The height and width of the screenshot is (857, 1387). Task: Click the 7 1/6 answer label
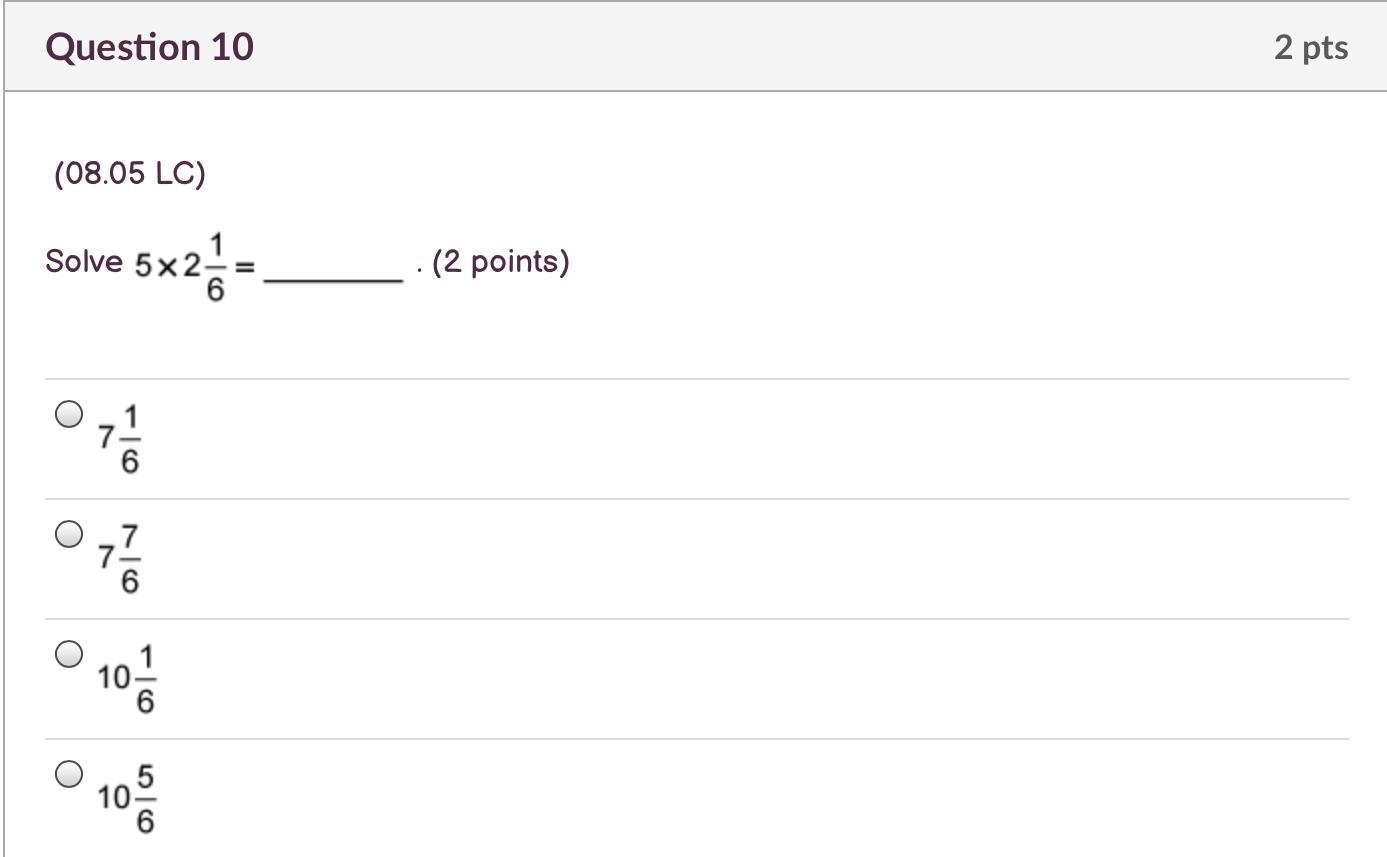[120, 439]
